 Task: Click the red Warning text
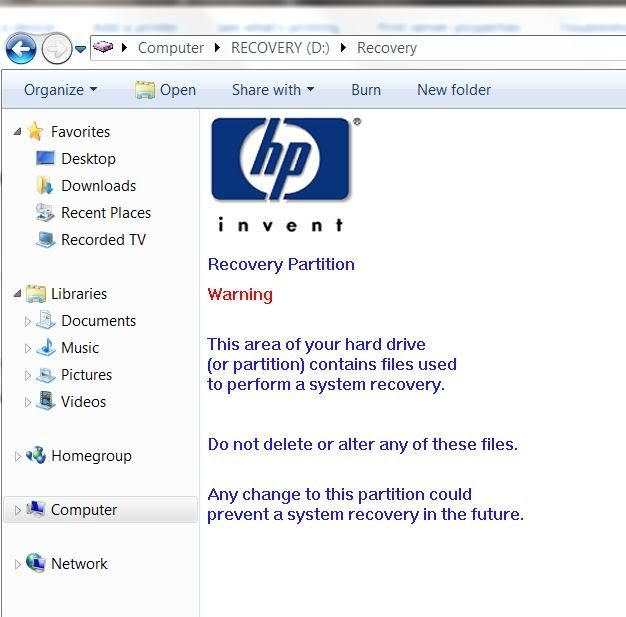[240, 294]
